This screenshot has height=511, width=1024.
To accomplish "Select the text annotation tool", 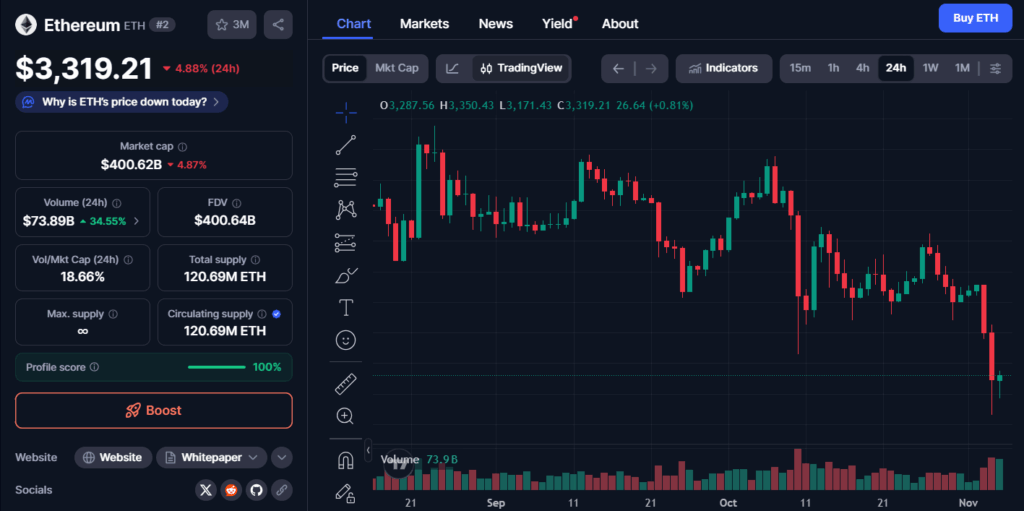I will [x=345, y=307].
